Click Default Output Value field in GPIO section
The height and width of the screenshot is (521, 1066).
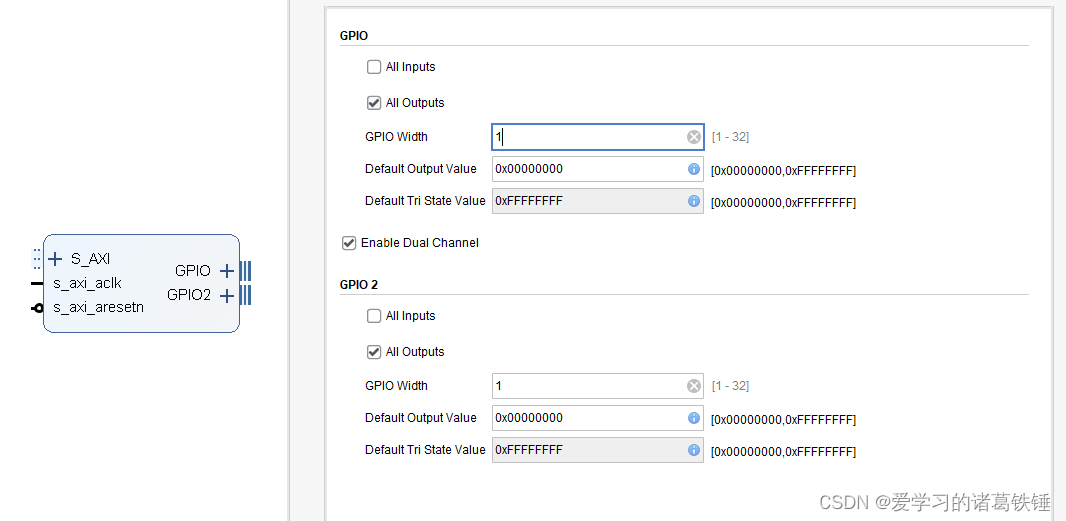click(x=598, y=169)
